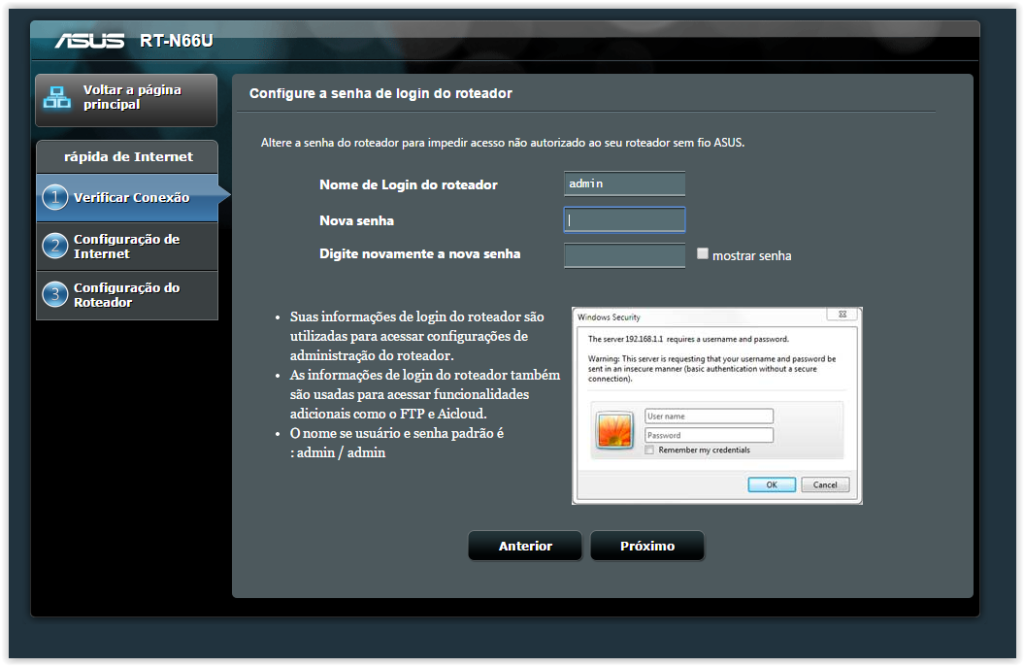1024x666 pixels.
Task: Click the Próximo button
Action: 647,546
